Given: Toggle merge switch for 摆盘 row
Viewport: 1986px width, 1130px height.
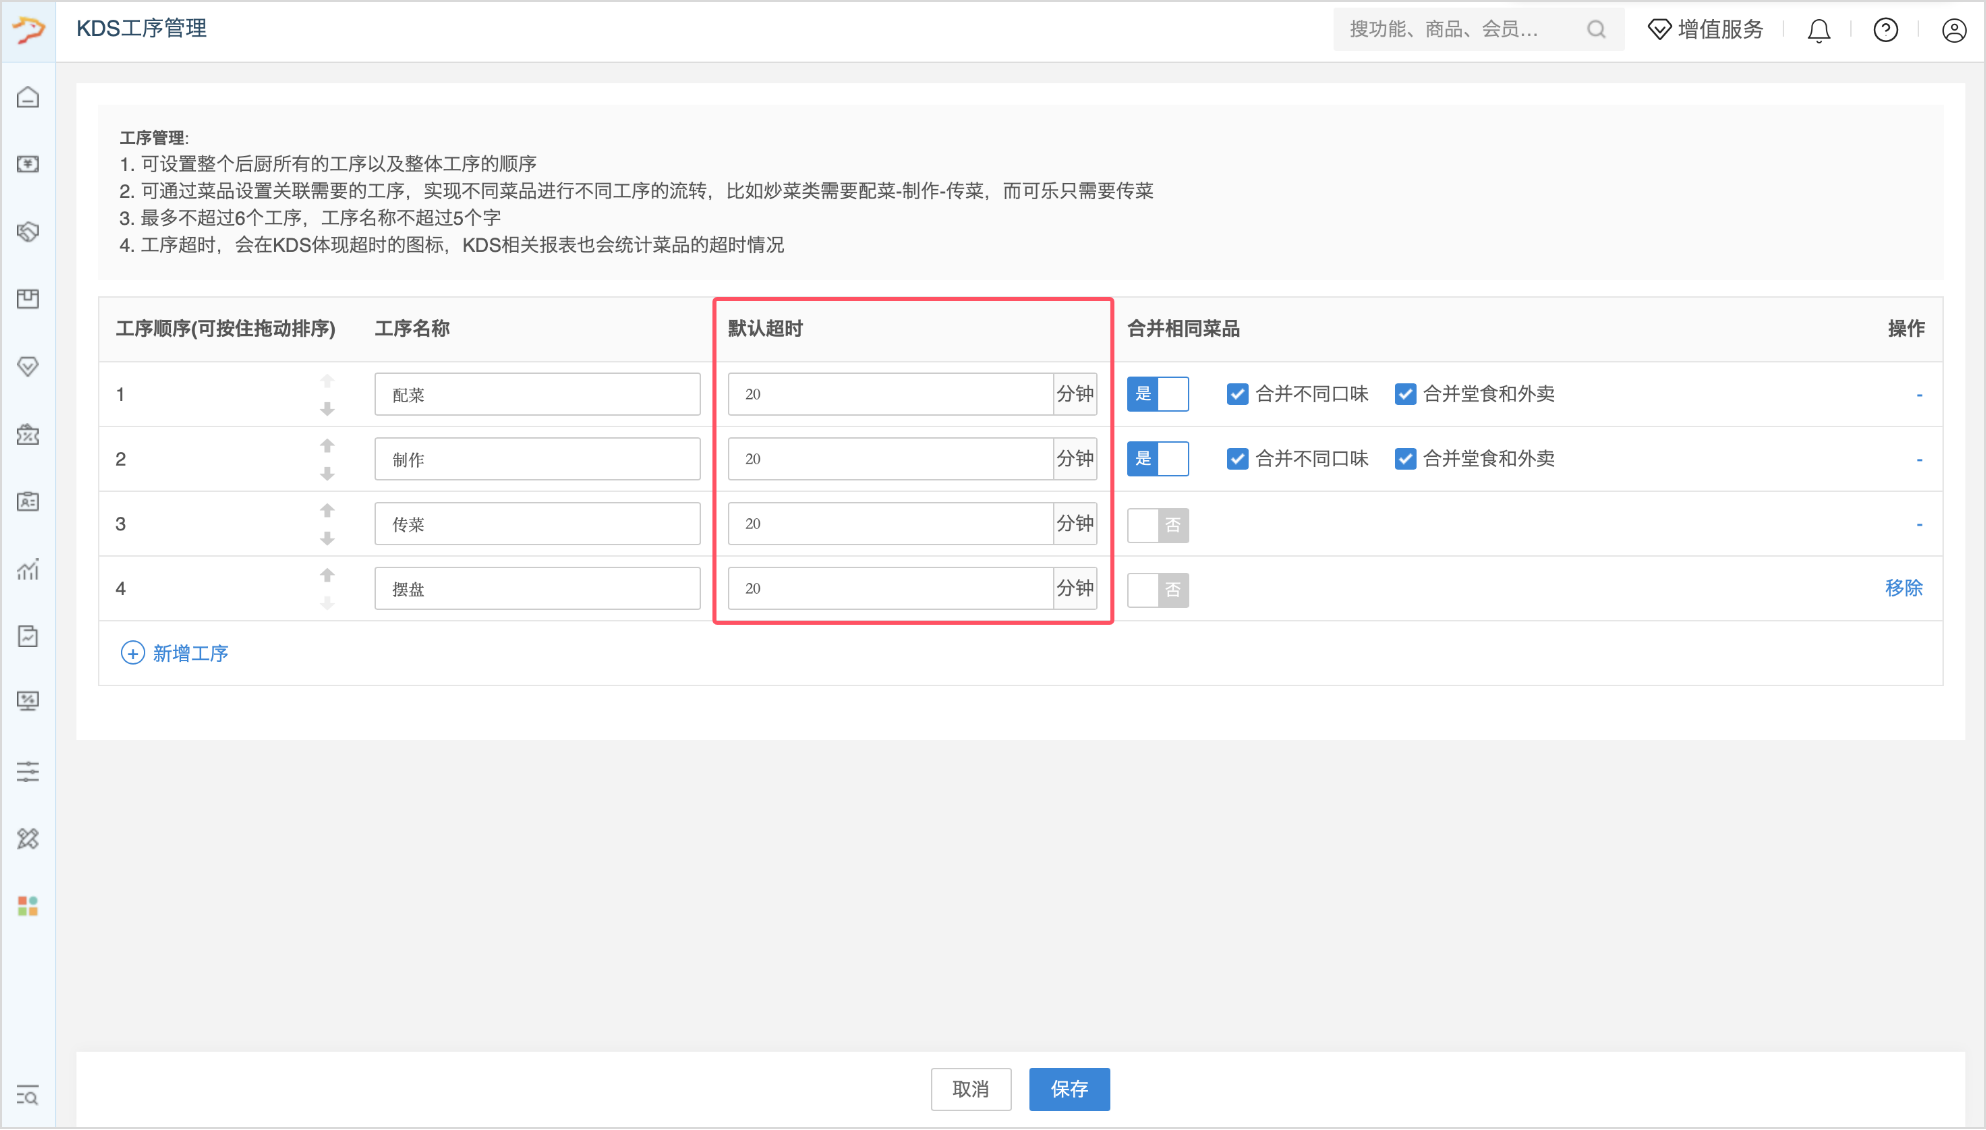Looking at the screenshot, I should (x=1158, y=590).
